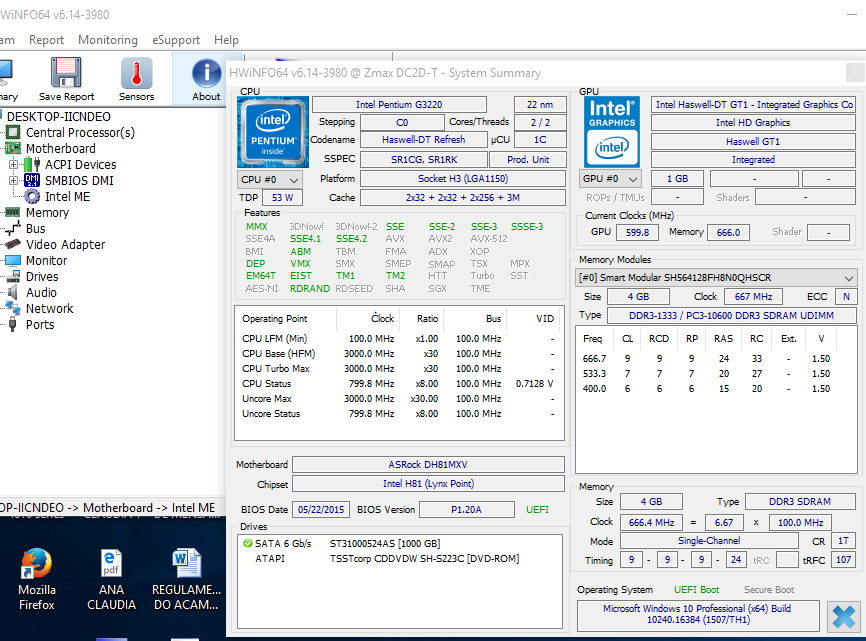866x641 pixels.
Task: Click the Drives tree icon
Action: 13,277
